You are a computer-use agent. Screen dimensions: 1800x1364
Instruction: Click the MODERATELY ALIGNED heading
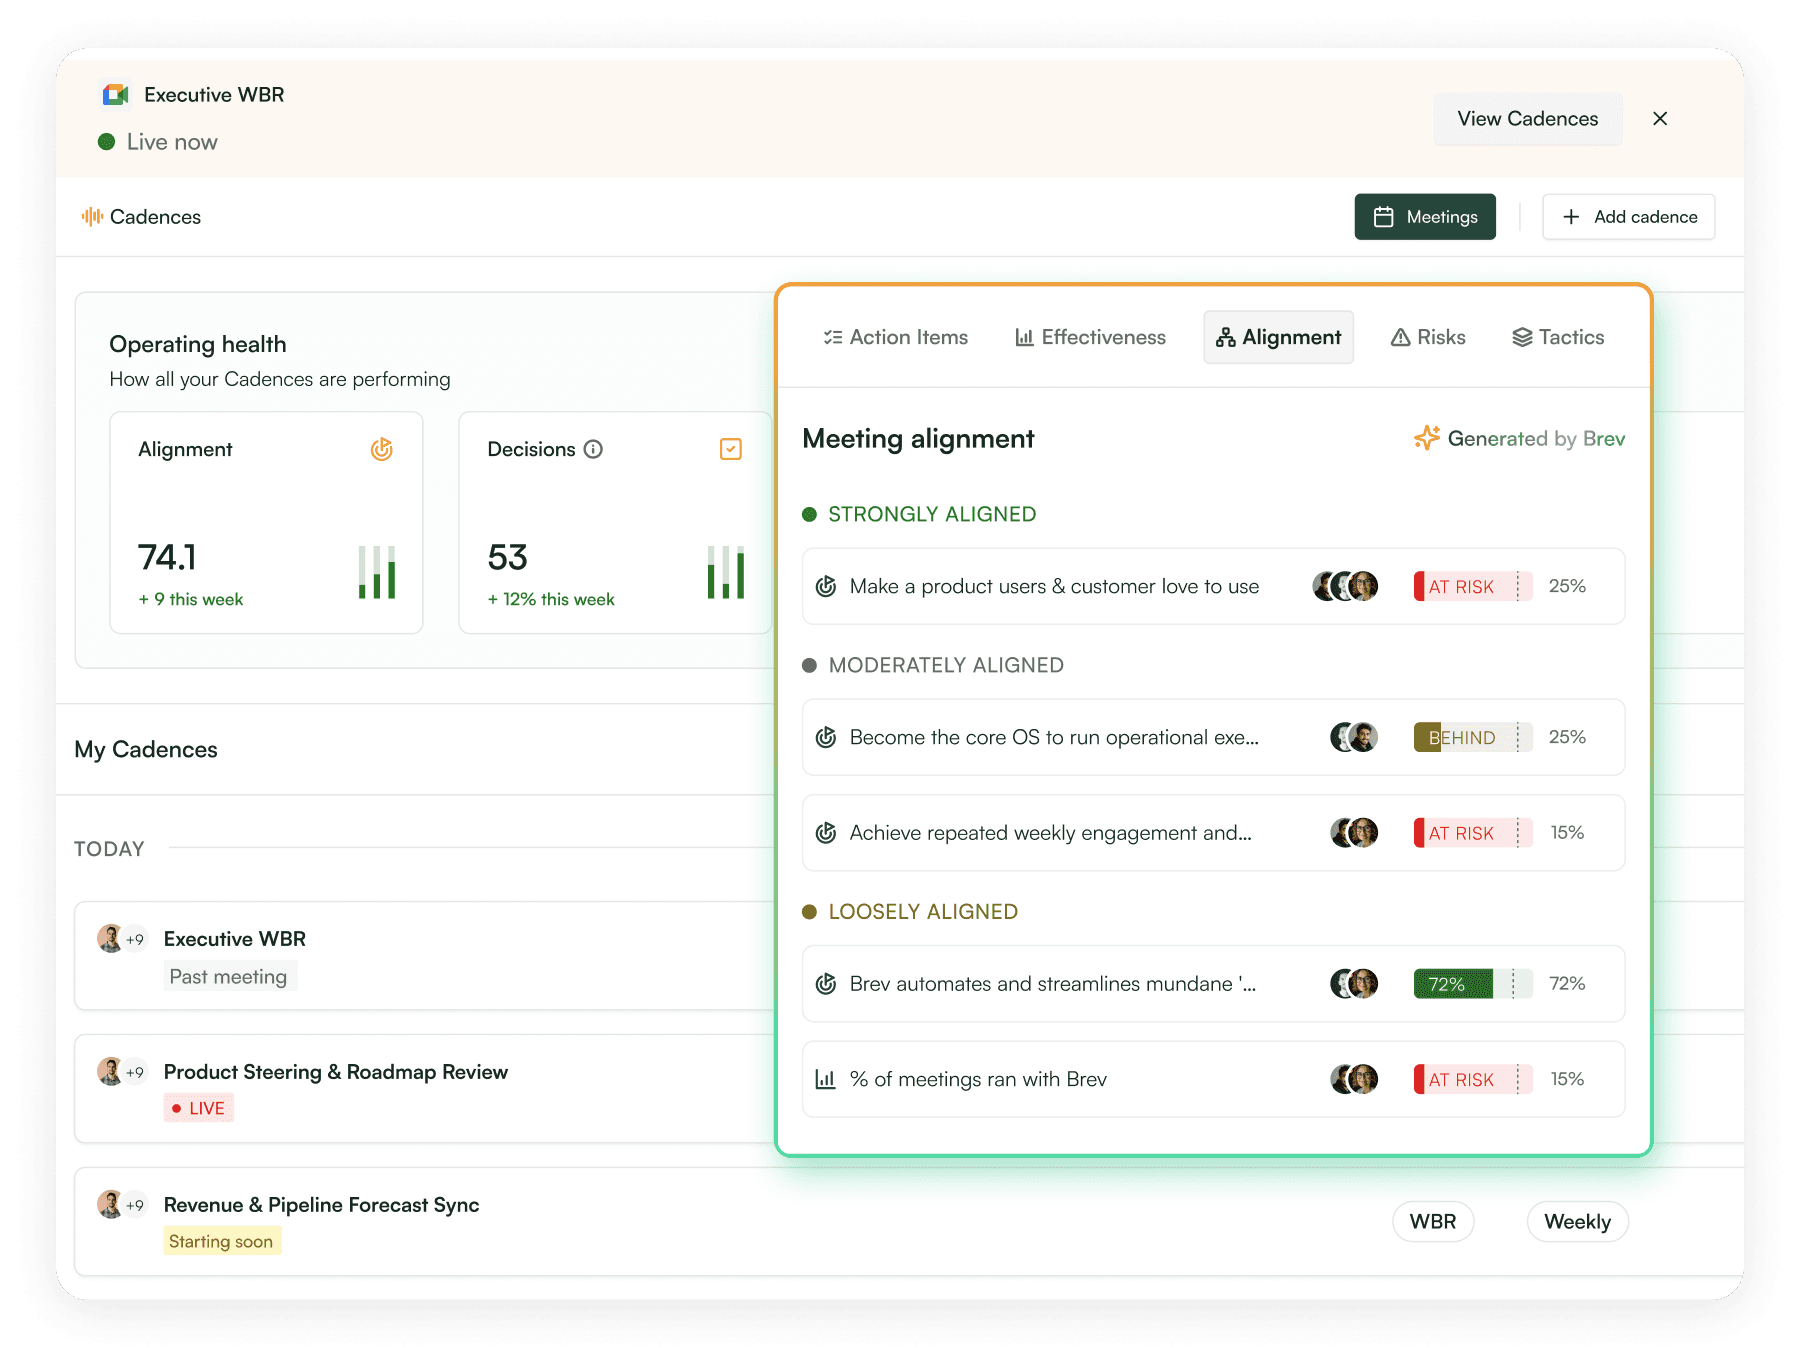coord(946,665)
